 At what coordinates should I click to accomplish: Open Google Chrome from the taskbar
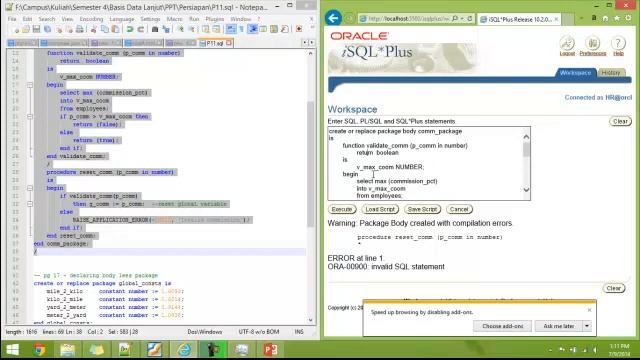coord(40,350)
